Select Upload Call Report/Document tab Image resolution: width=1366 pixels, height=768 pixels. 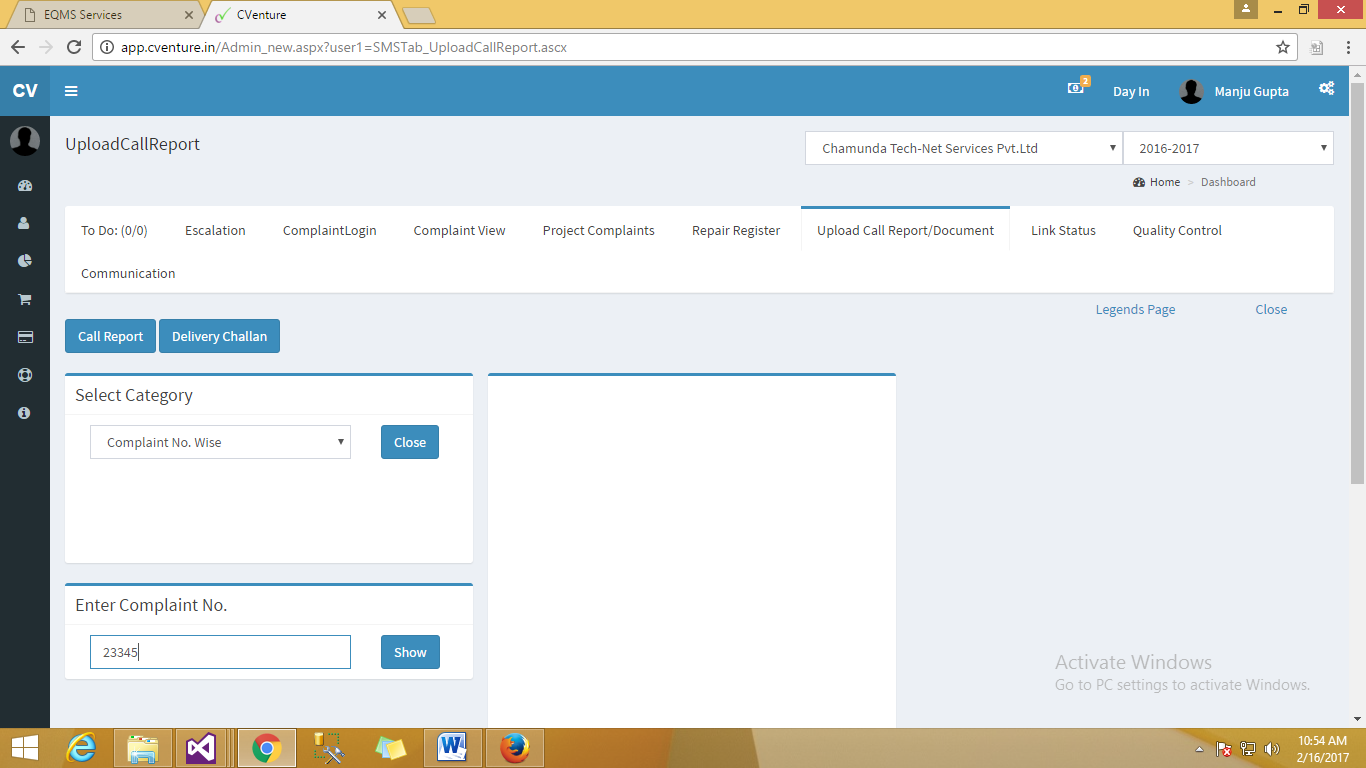[x=905, y=230]
